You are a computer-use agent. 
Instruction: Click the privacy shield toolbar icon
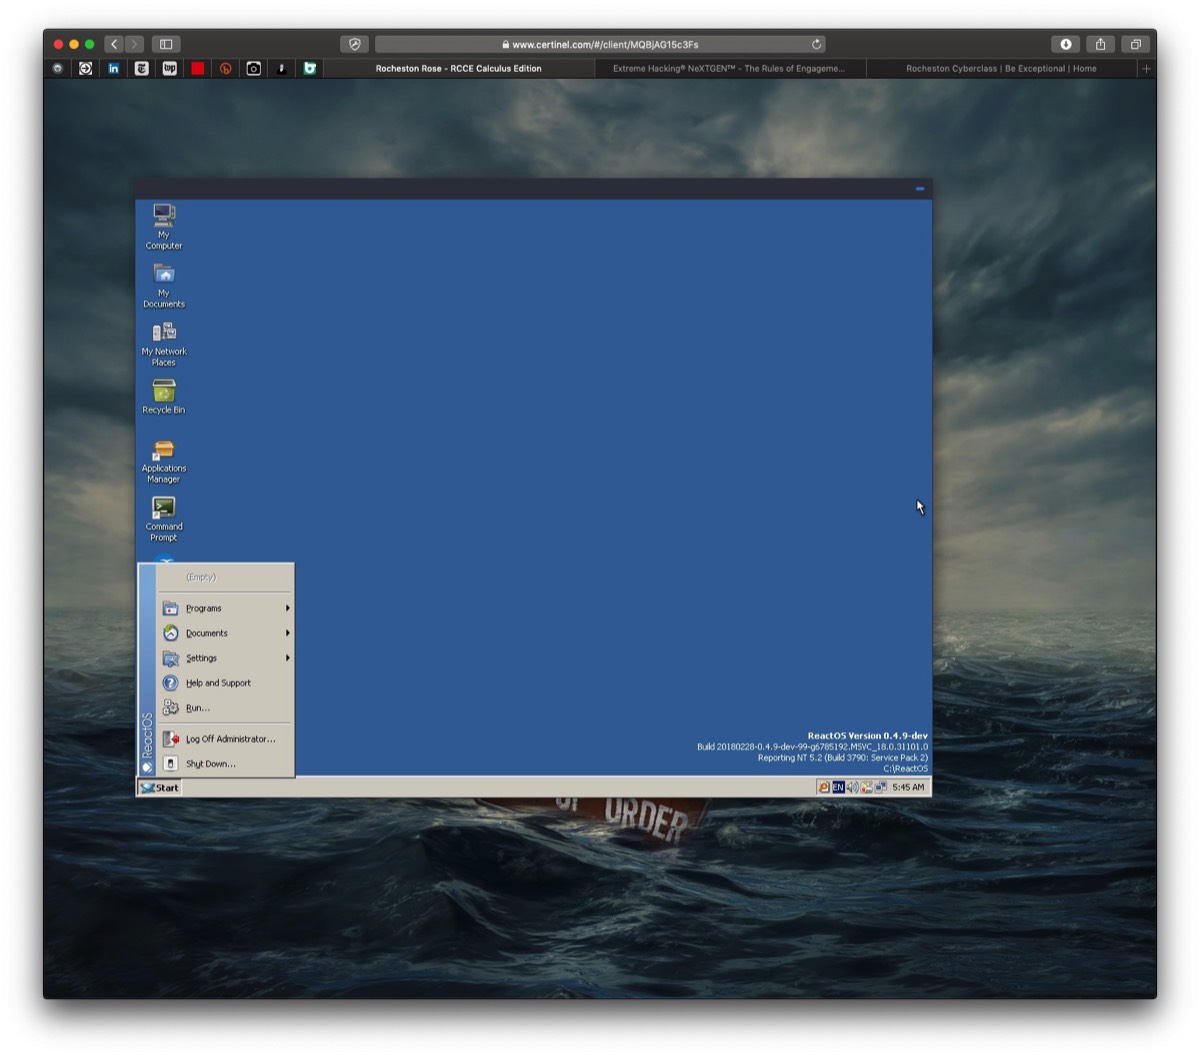pyautogui.click(x=354, y=44)
